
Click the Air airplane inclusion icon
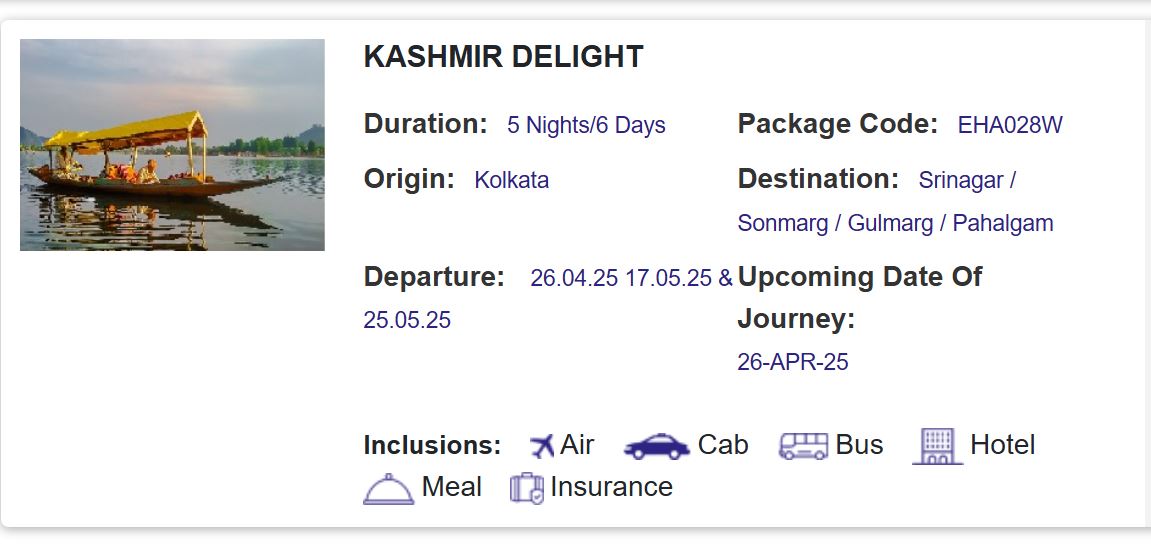point(542,446)
